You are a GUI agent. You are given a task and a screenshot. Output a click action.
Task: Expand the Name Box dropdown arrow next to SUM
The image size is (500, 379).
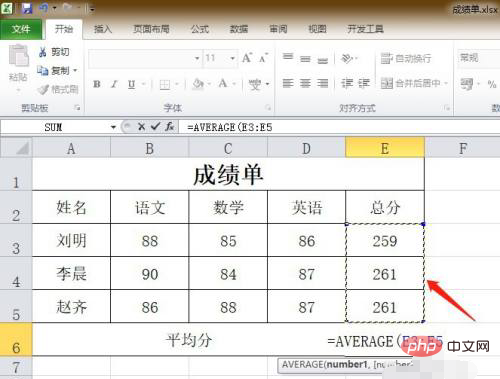pos(113,127)
